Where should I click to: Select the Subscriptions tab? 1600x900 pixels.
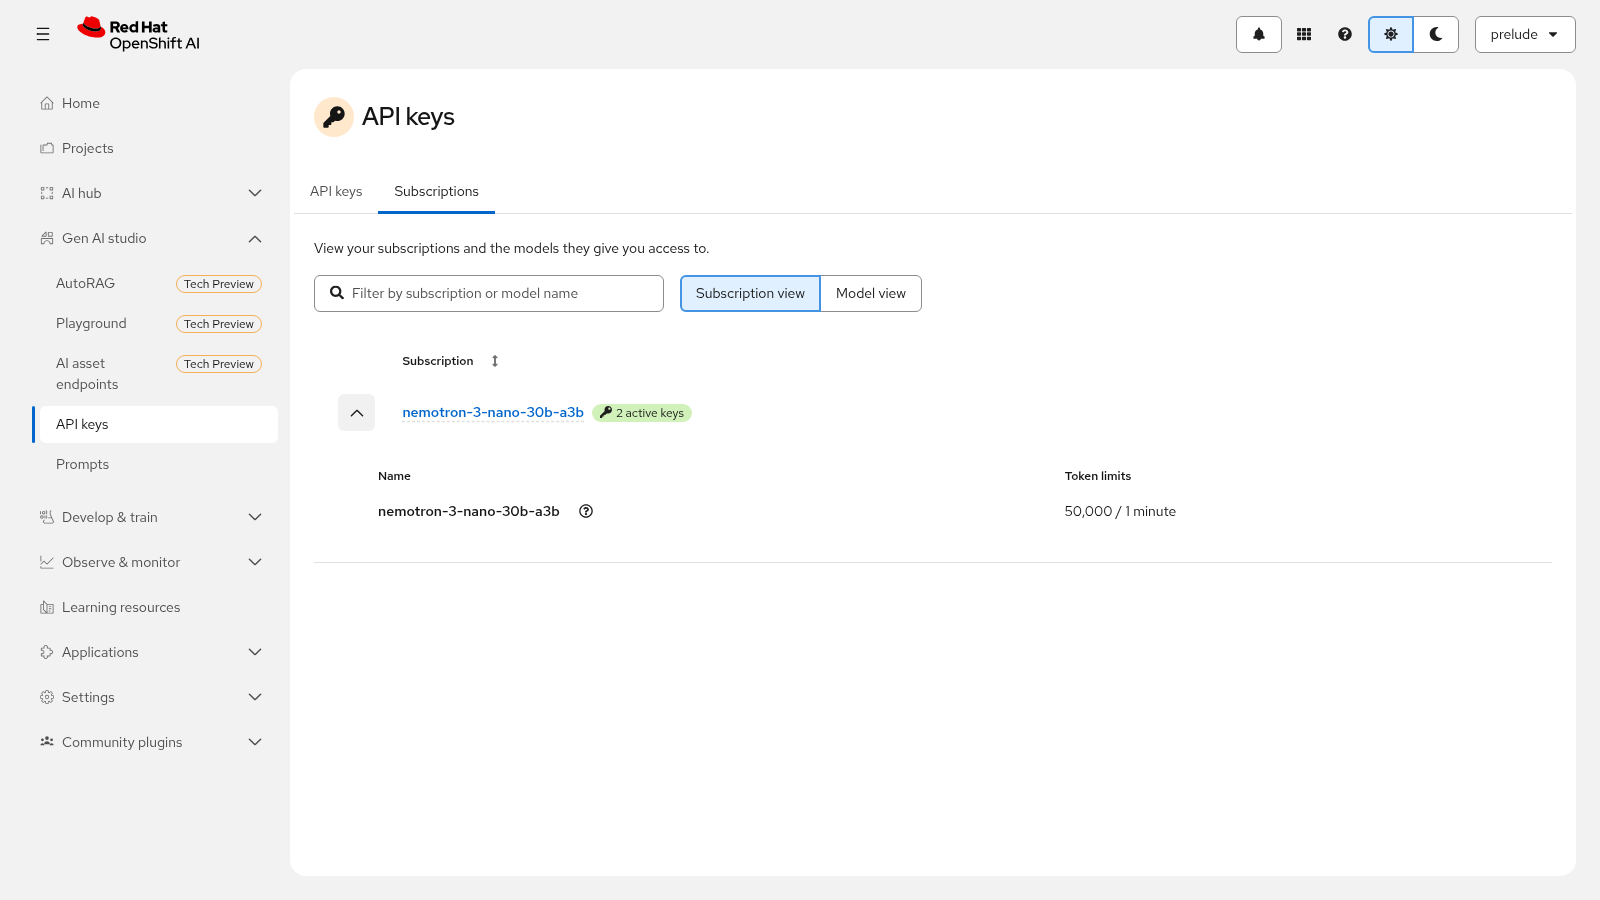[436, 191]
